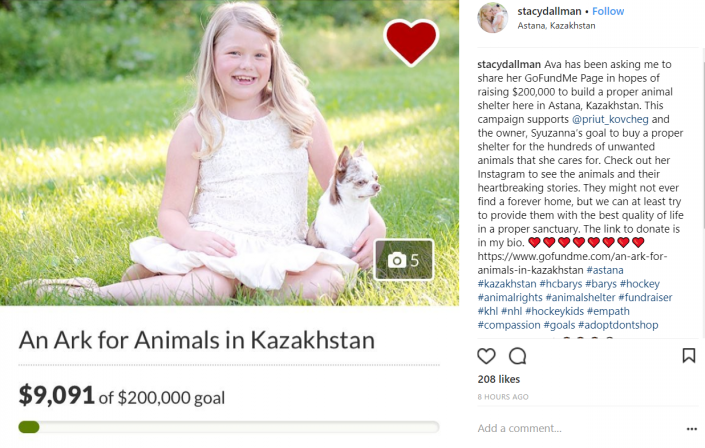705x448 pixels.
Task: Save post with bookmark icon
Action: [688, 356]
